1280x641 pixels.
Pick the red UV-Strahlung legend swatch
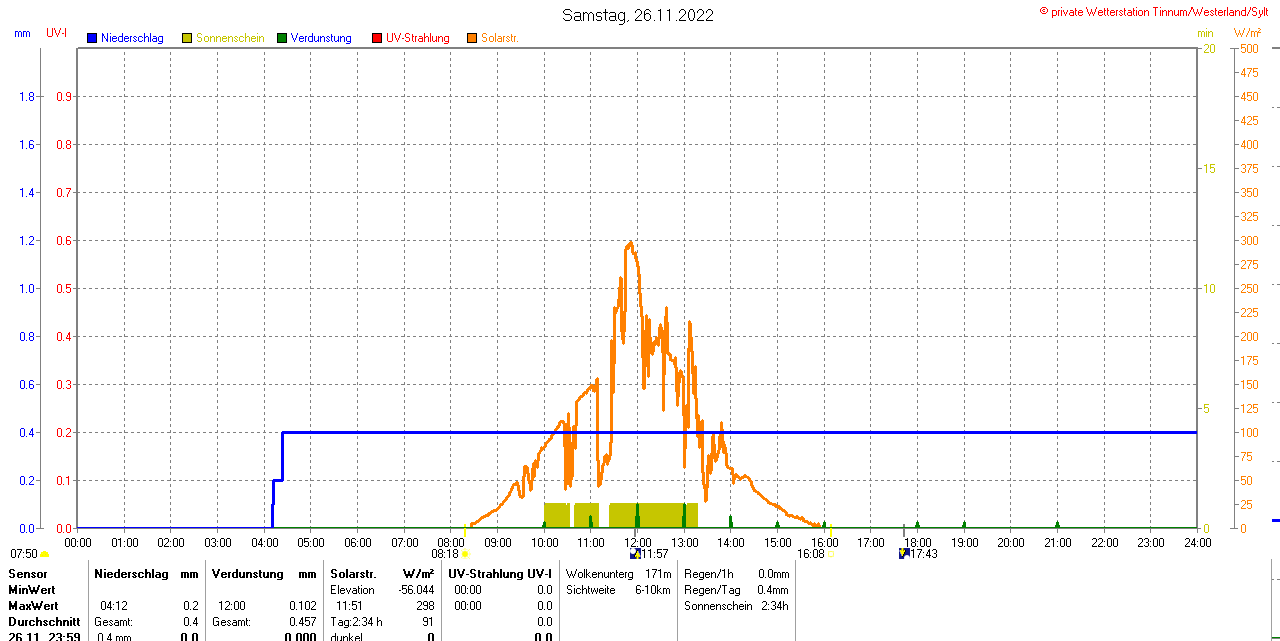[377, 38]
